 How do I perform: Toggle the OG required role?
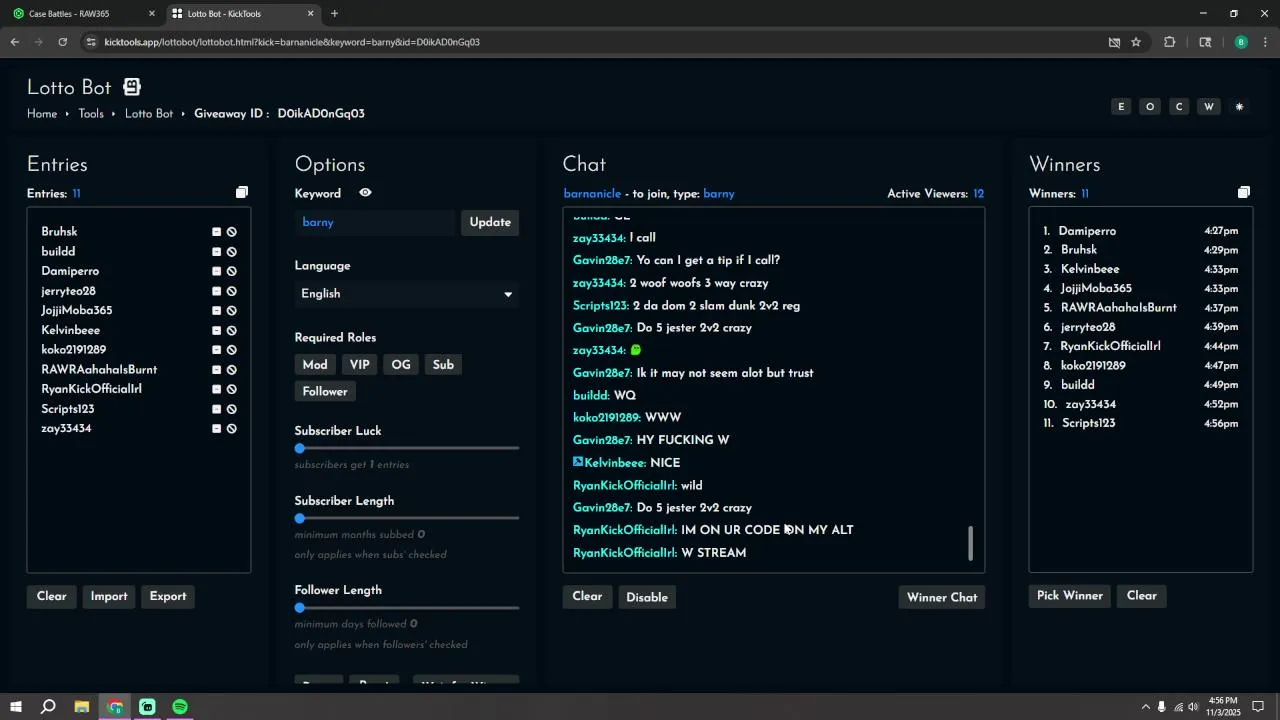[x=401, y=365]
